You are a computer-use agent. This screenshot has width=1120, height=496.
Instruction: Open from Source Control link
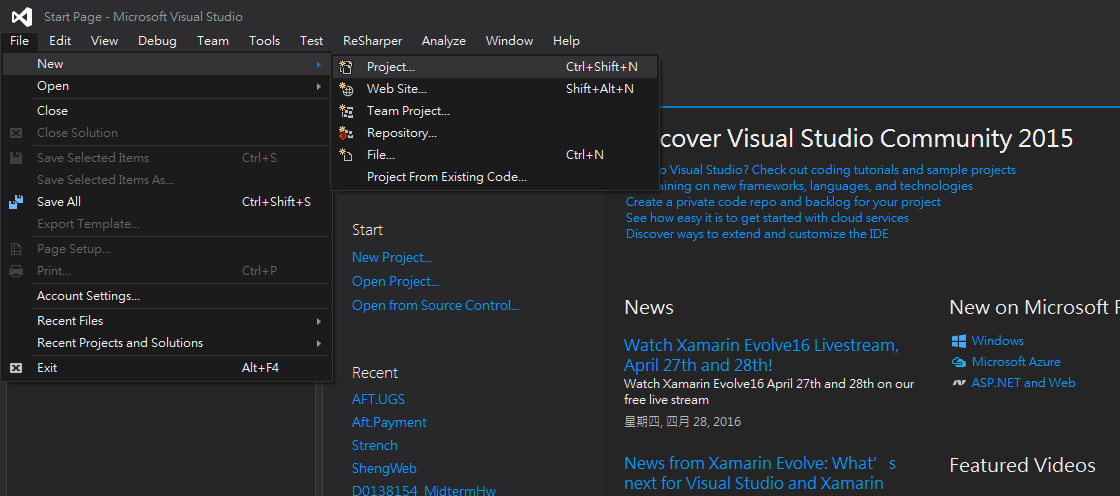tap(435, 306)
